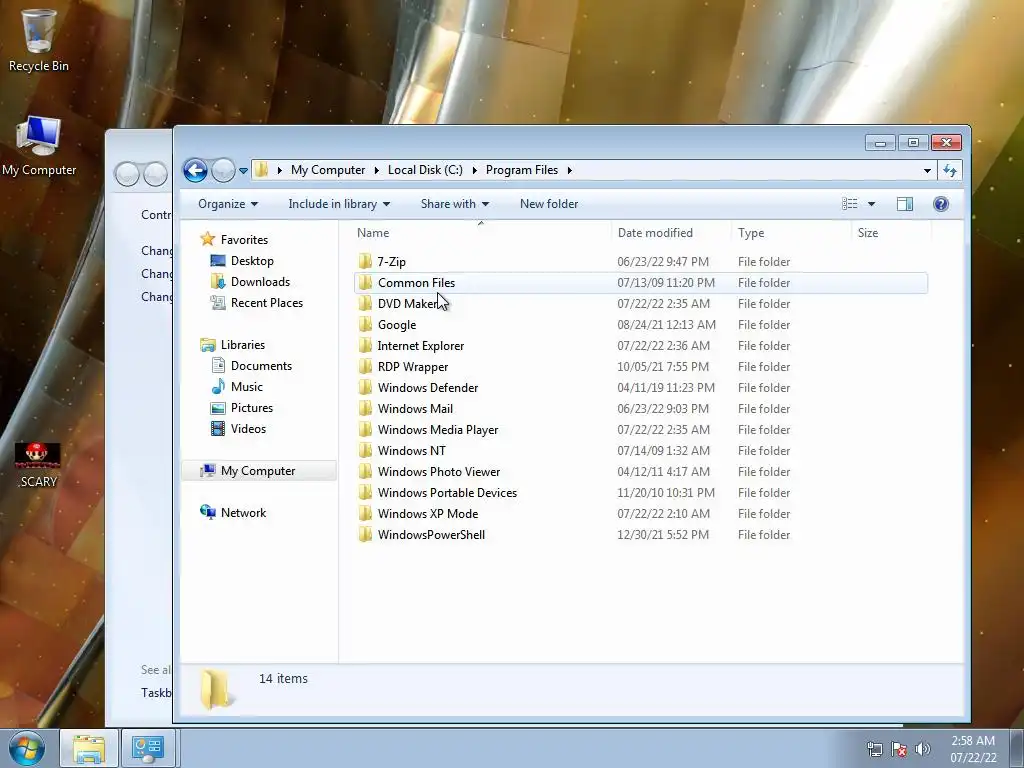This screenshot has height=768, width=1024.
Task: Open the My Computer desktop icon
Action: [39, 146]
